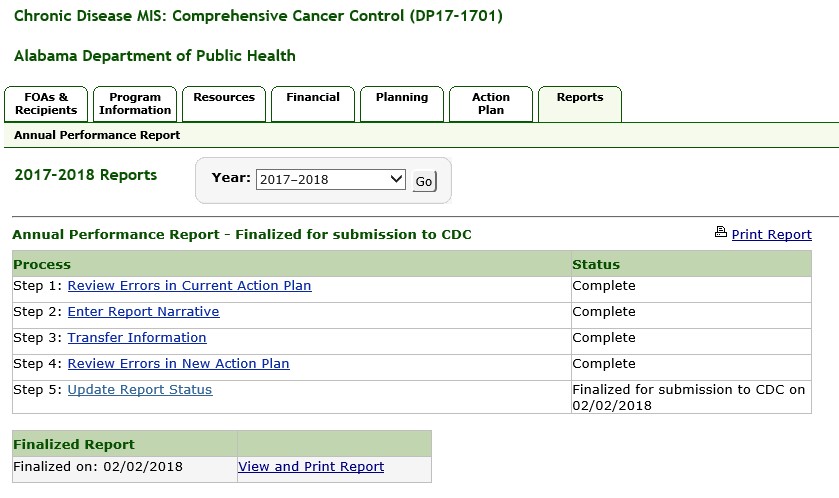Open Review Errors in Current Action Plan
Image resolution: width=839 pixels, height=498 pixels.
pyautogui.click(x=189, y=286)
